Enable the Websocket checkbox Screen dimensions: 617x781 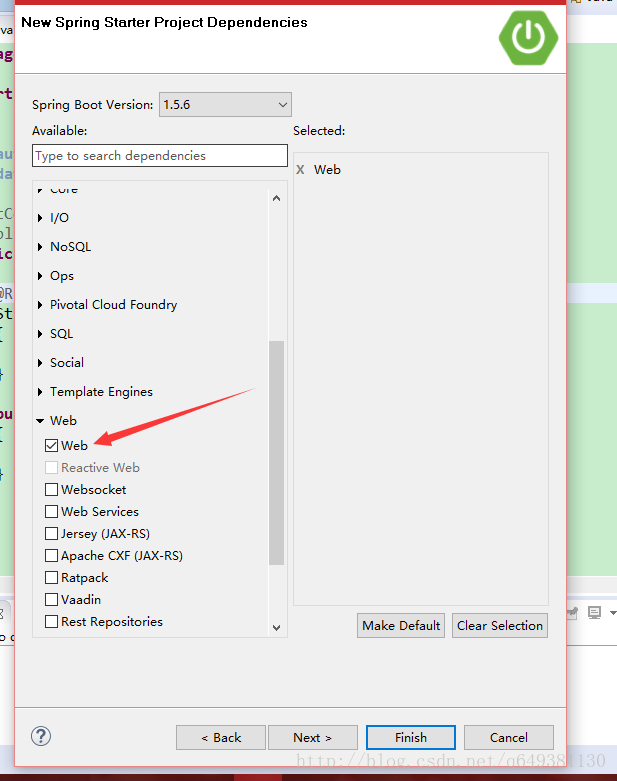point(51,490)
